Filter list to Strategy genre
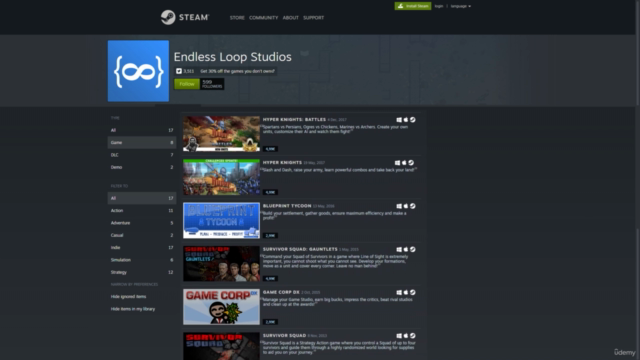 (142, 272)
